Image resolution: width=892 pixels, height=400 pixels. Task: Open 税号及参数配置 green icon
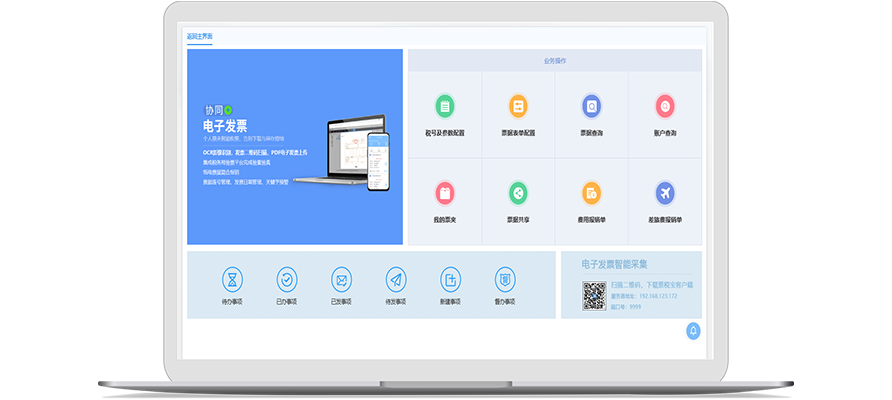[445, 106]
